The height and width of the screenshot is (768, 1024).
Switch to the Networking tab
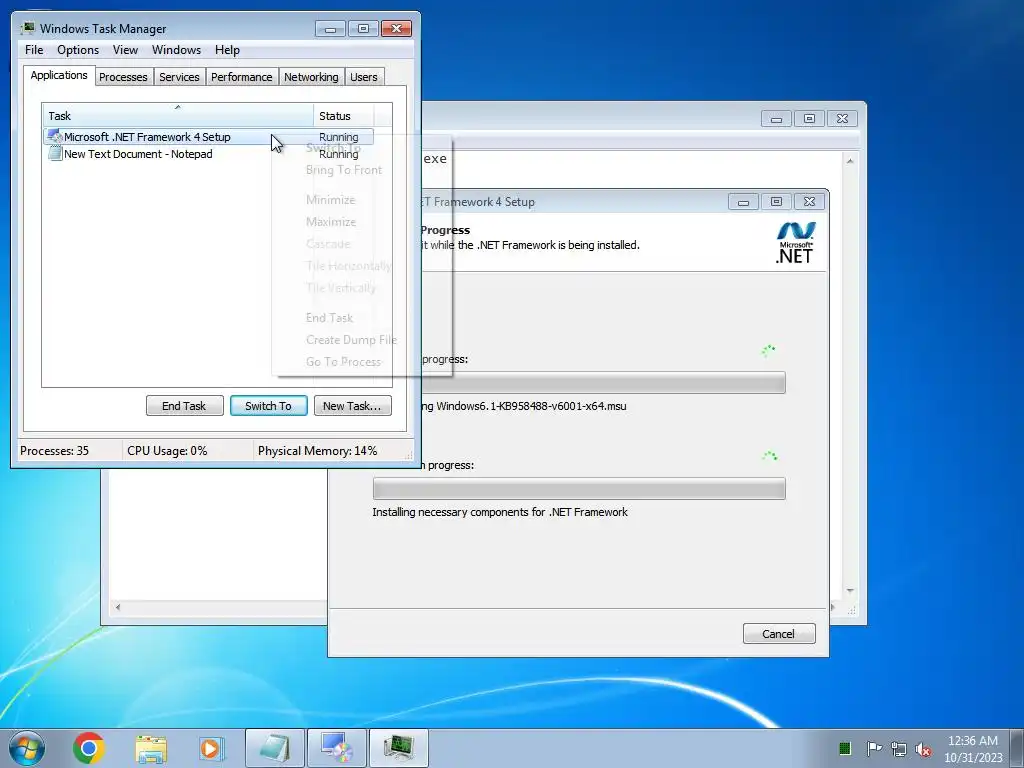(x=312, y=77)
